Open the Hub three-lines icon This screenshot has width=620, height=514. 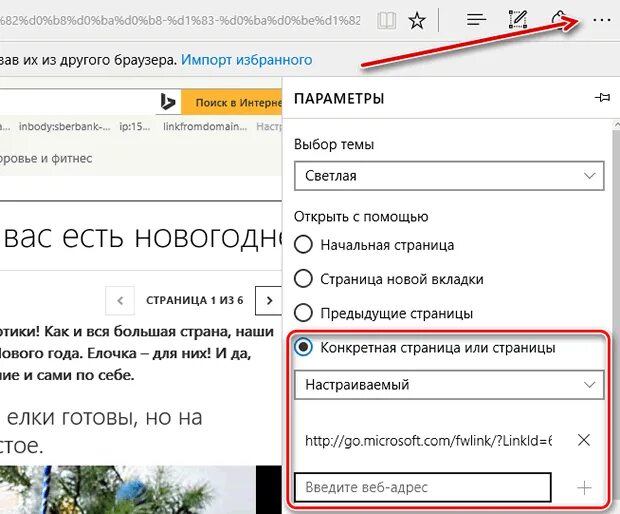pyautogui.click(x=476, y=19)
